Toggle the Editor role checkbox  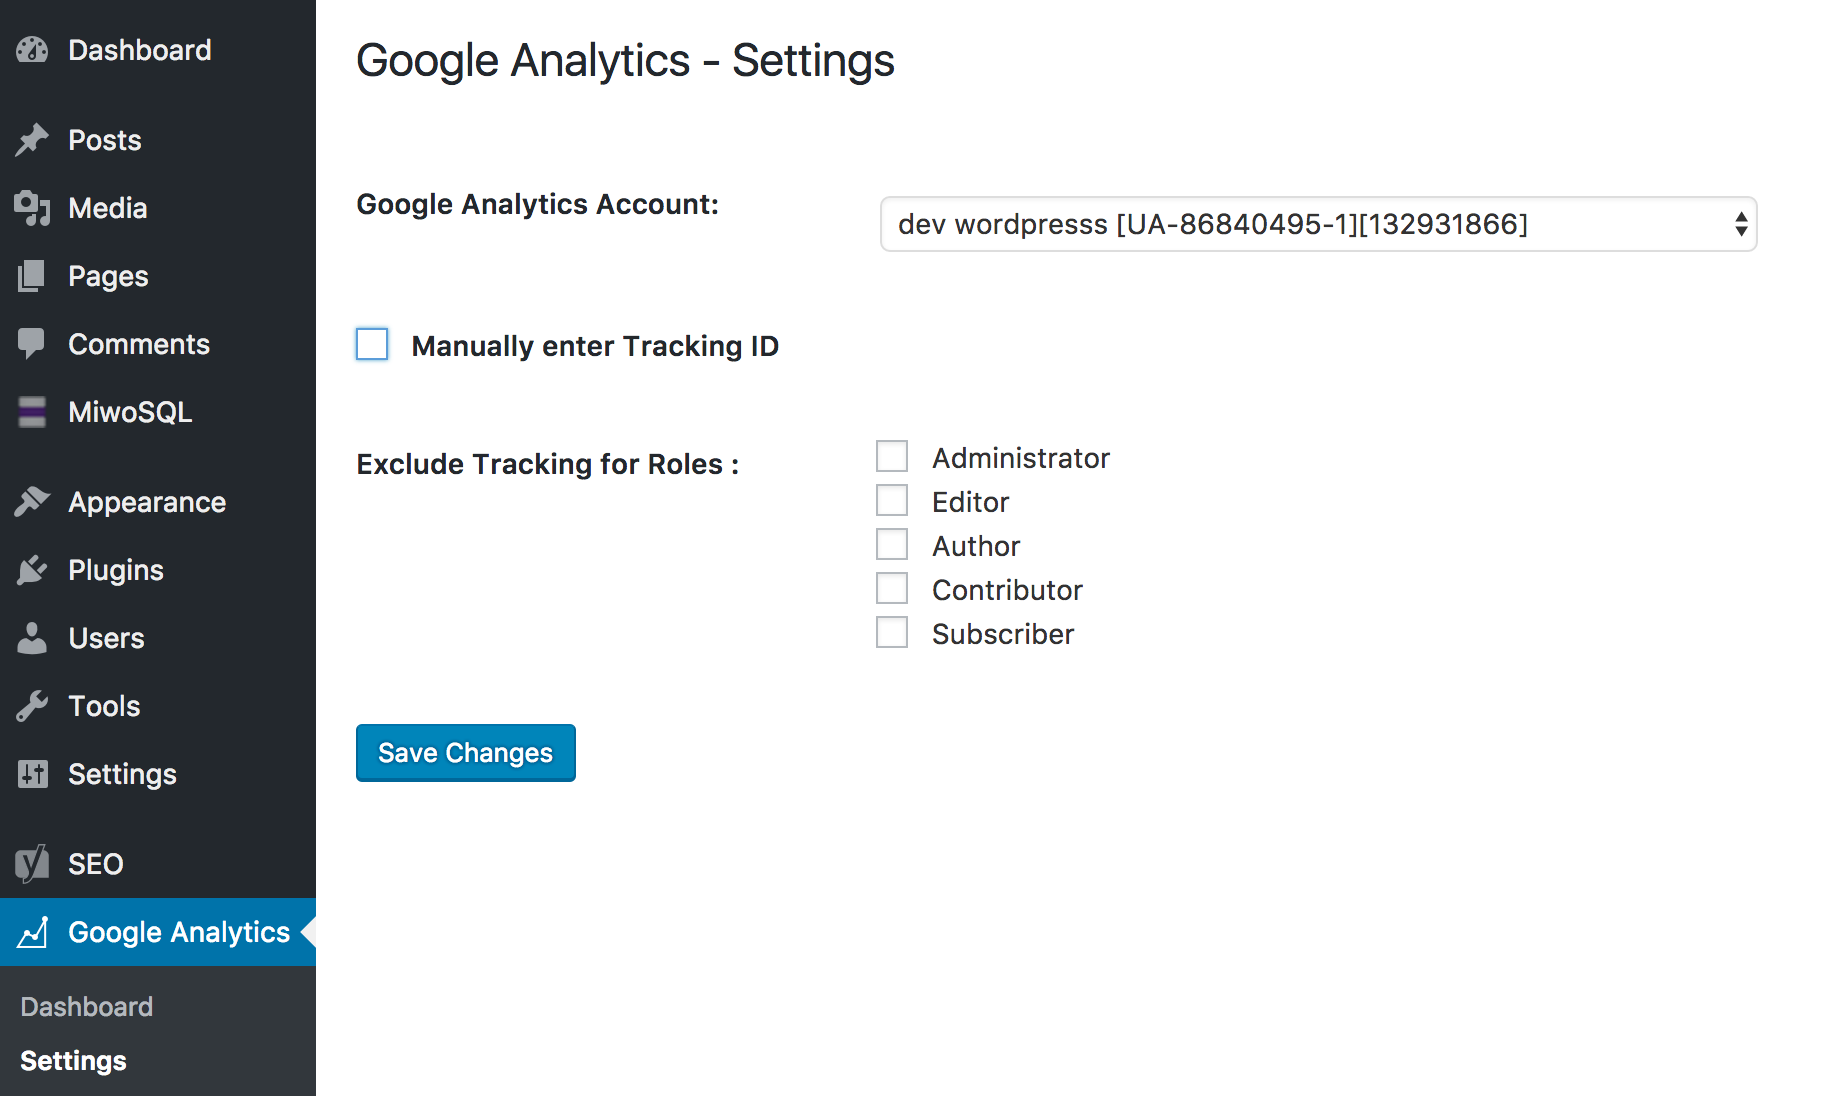pyautogui.click(x=892, y=500)
